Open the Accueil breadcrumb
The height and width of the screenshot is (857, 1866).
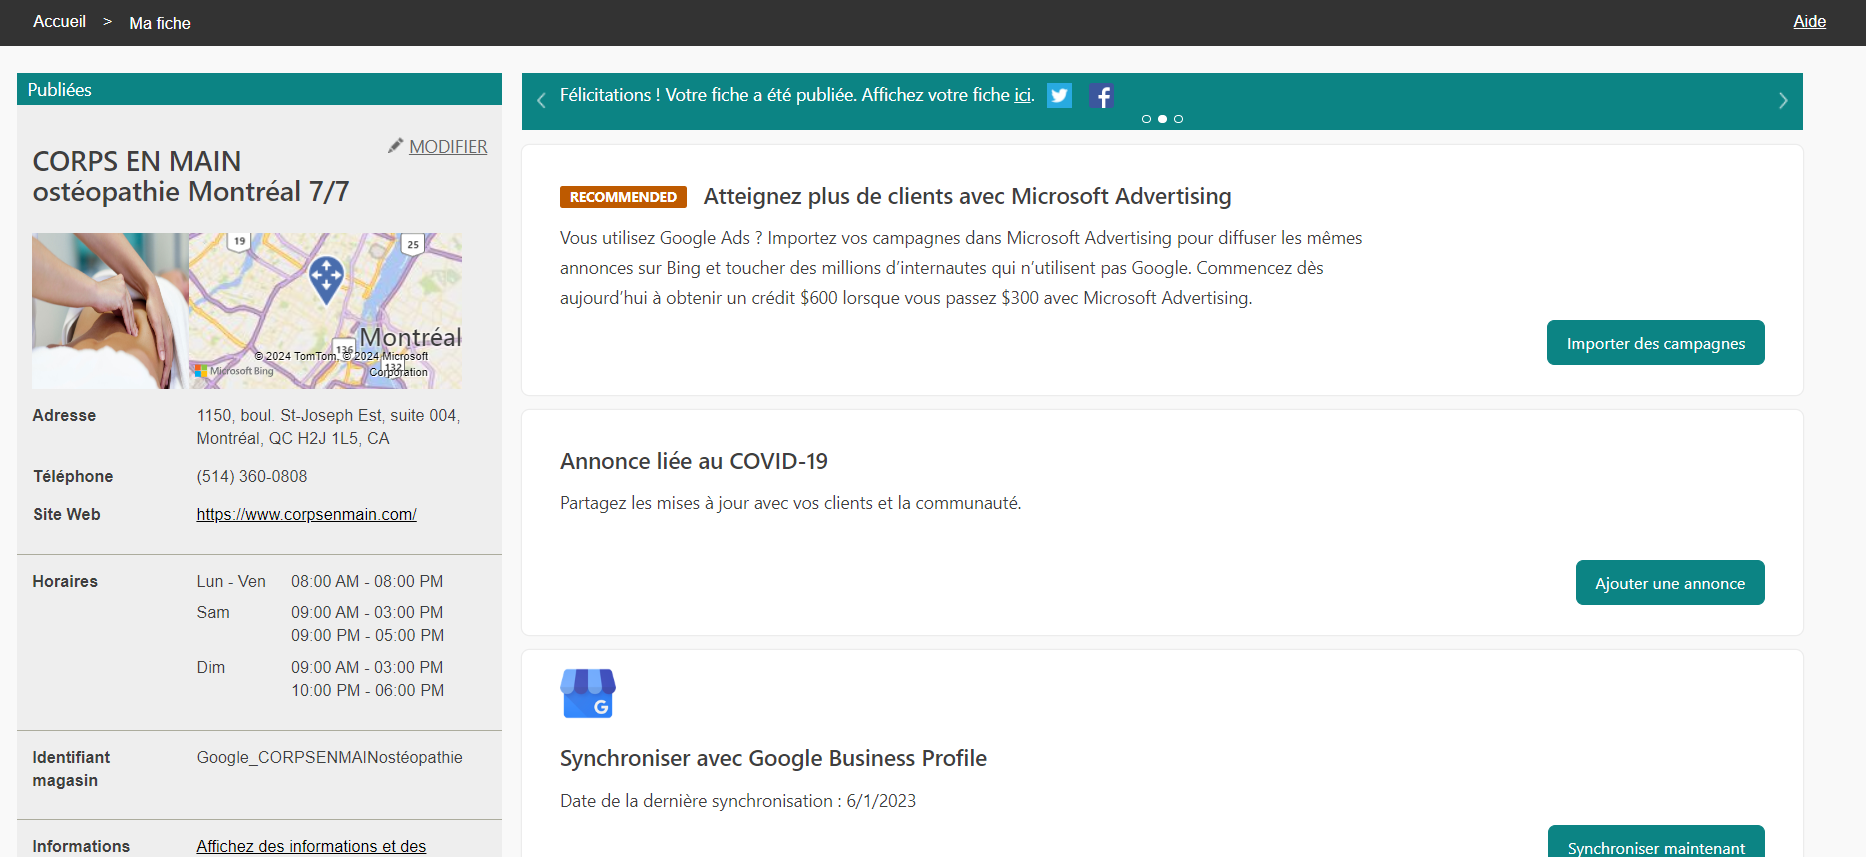[x=59, y=22]
